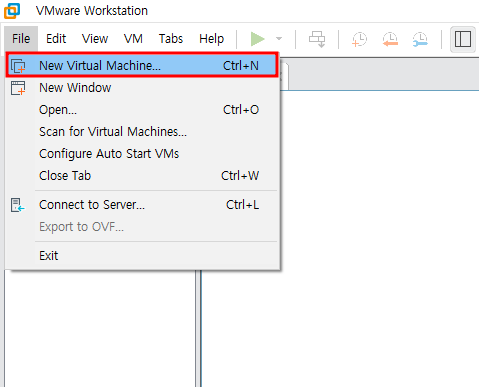Screen dimensions: 479x387
Task: Choose Open... from the File menu
Action: click(x=142, y=110)
